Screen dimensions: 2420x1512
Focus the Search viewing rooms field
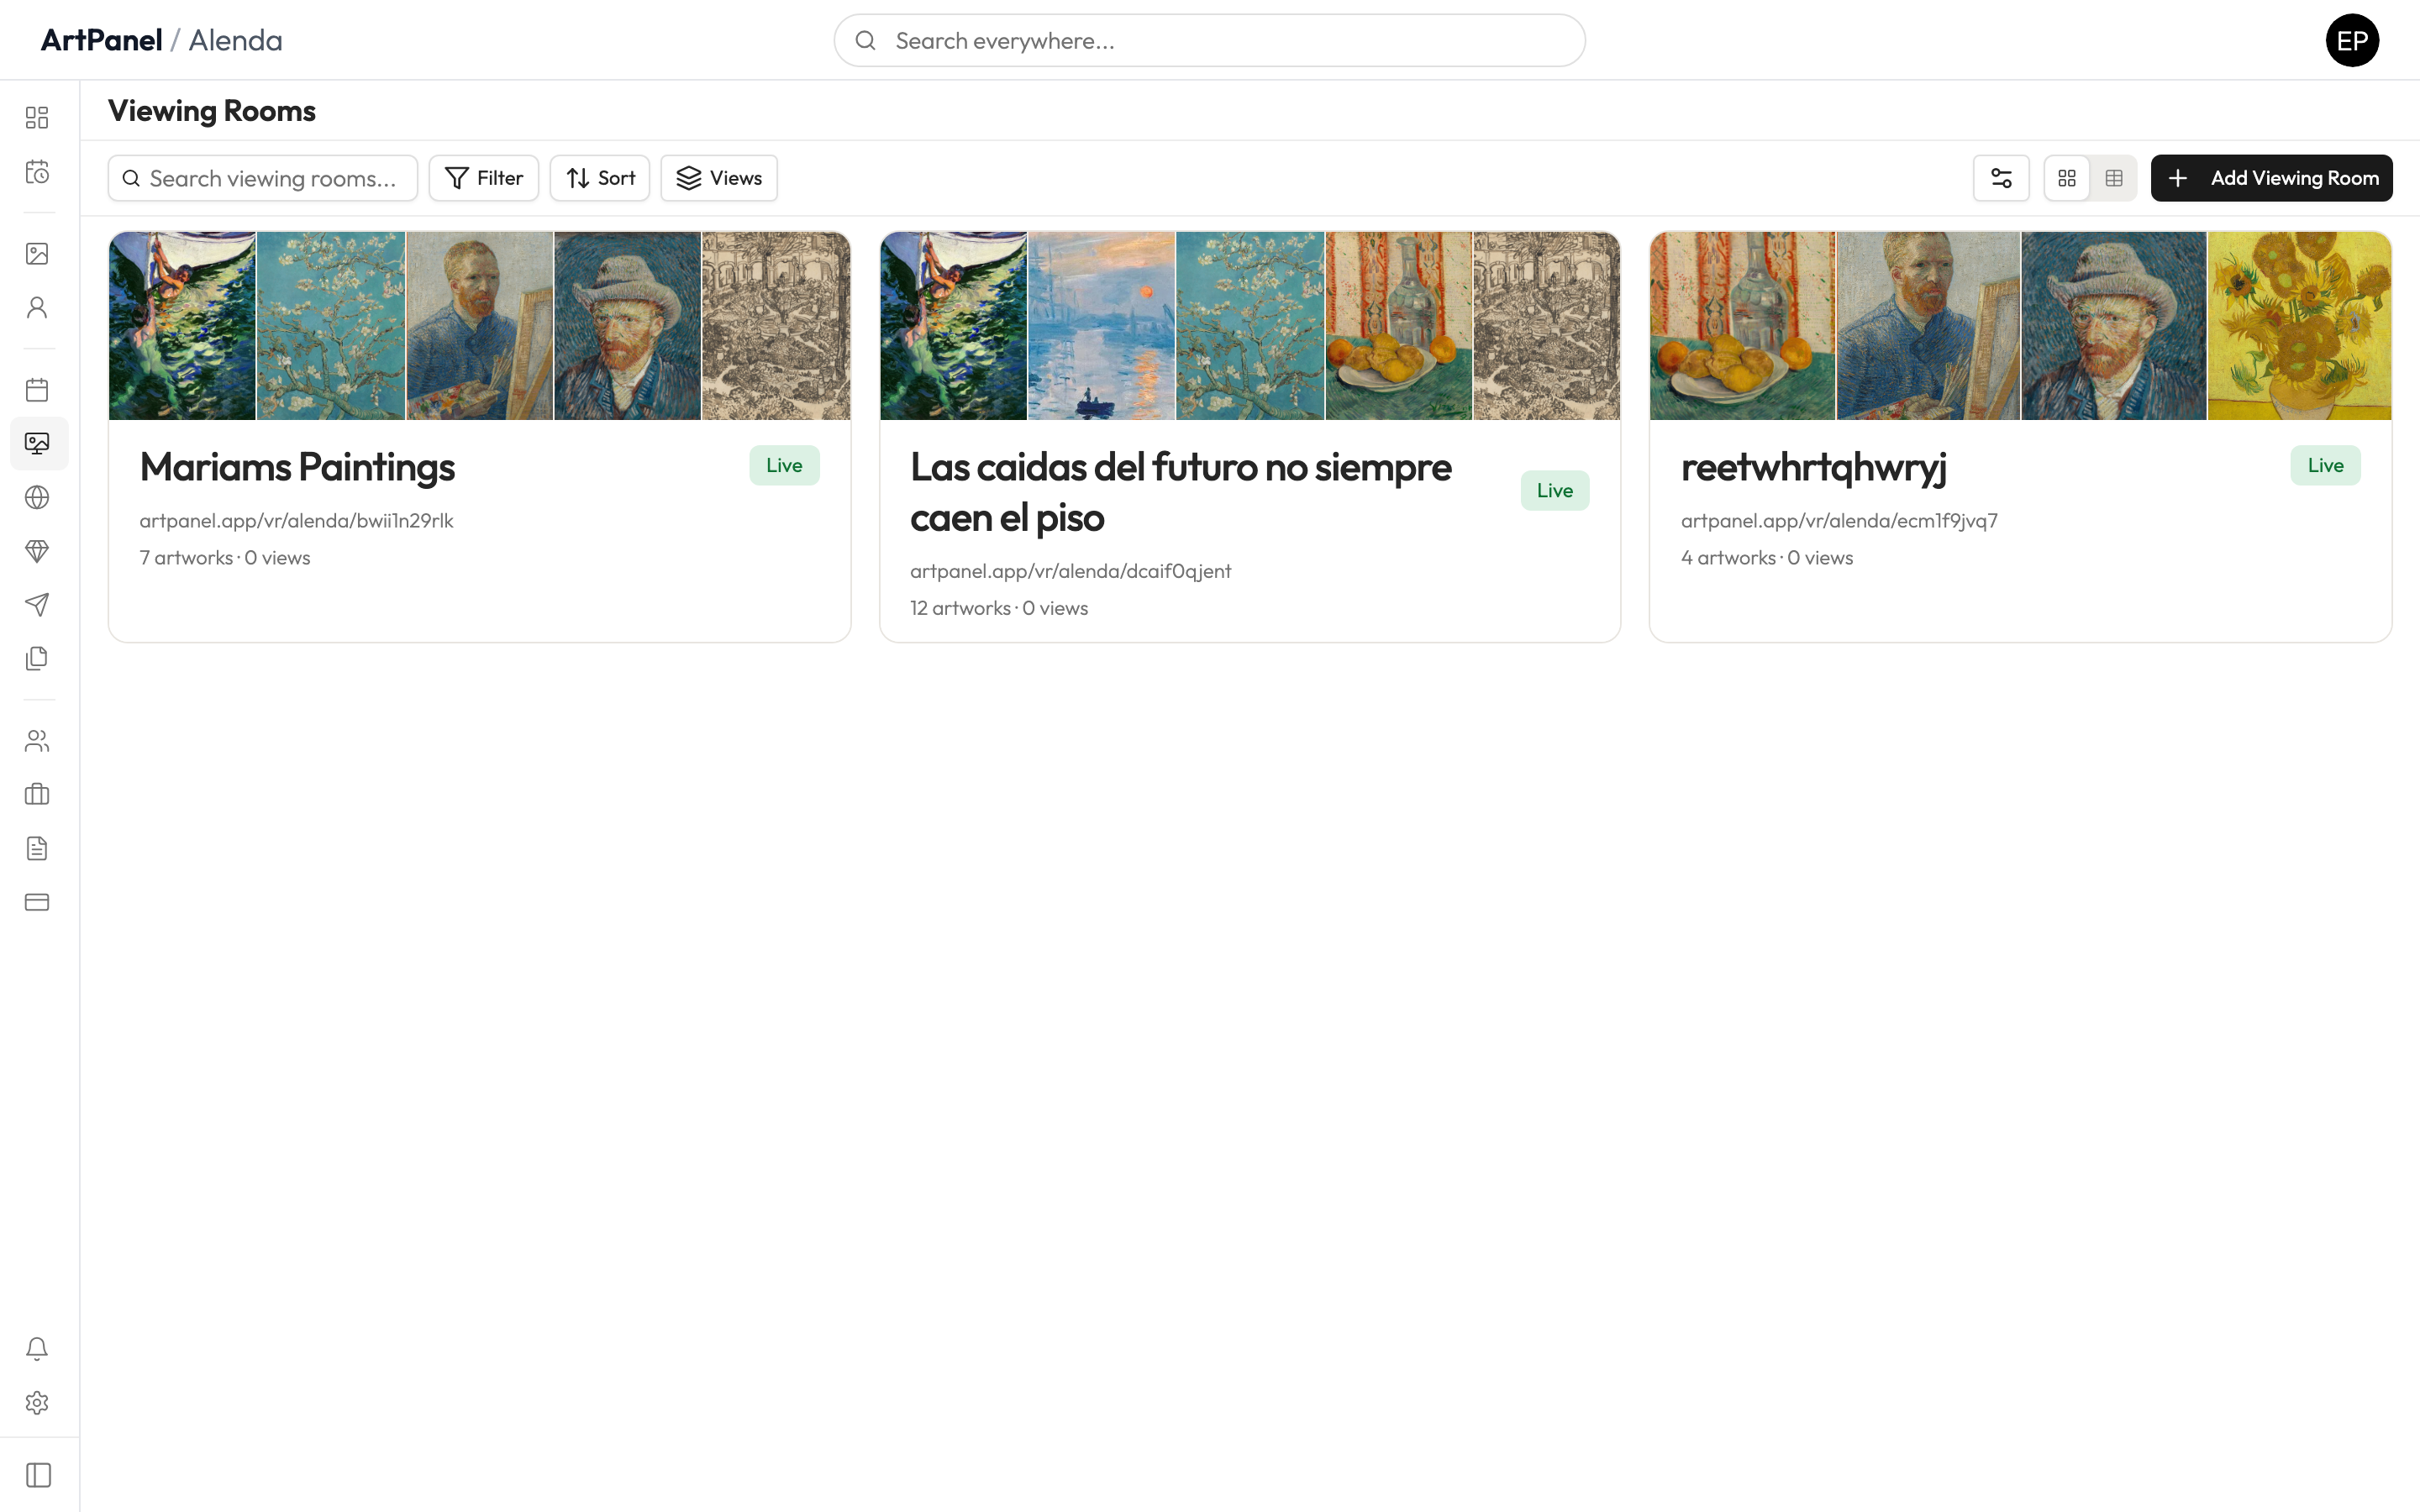[x=263, y=178]
